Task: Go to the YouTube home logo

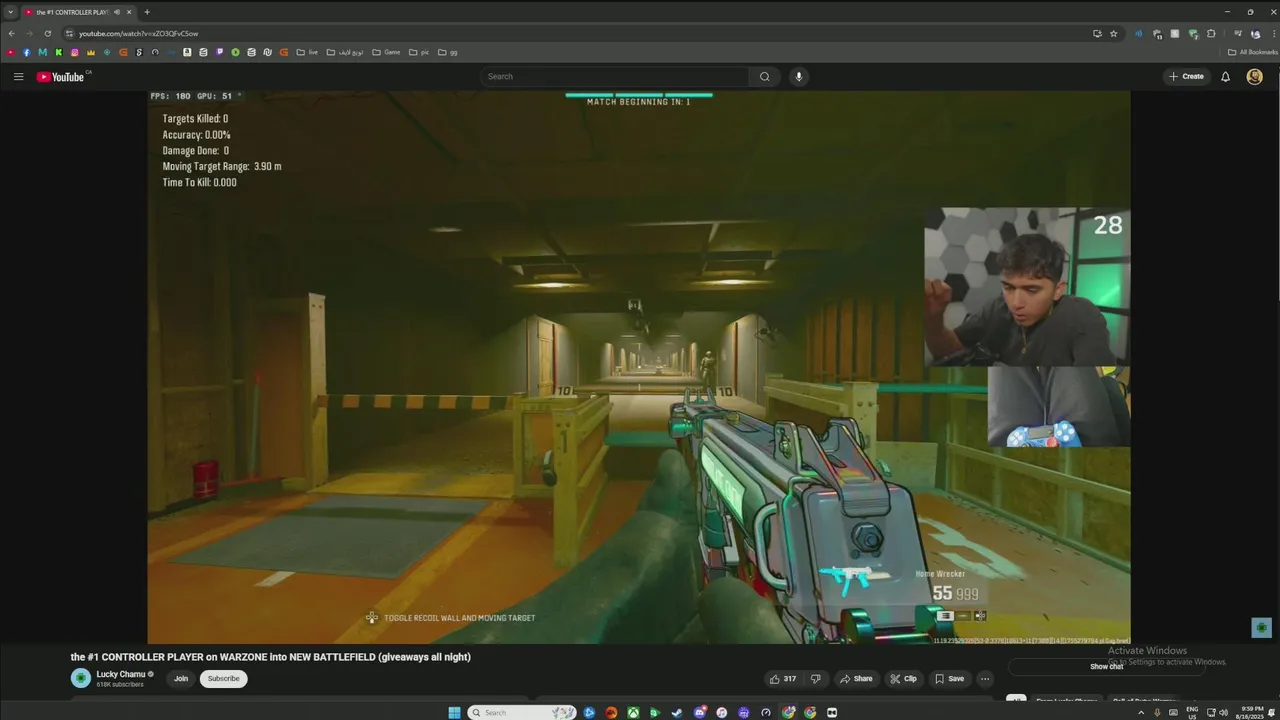Action: pyautogui.click(x=61, y=77)
